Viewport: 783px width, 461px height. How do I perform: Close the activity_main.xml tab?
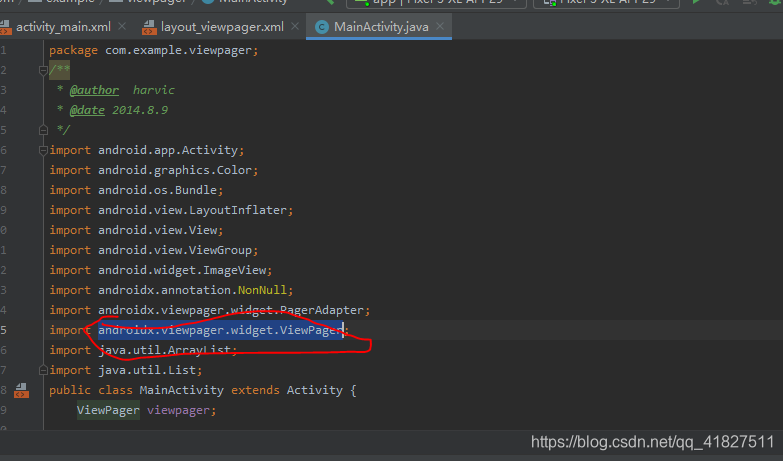coord(122,26)
